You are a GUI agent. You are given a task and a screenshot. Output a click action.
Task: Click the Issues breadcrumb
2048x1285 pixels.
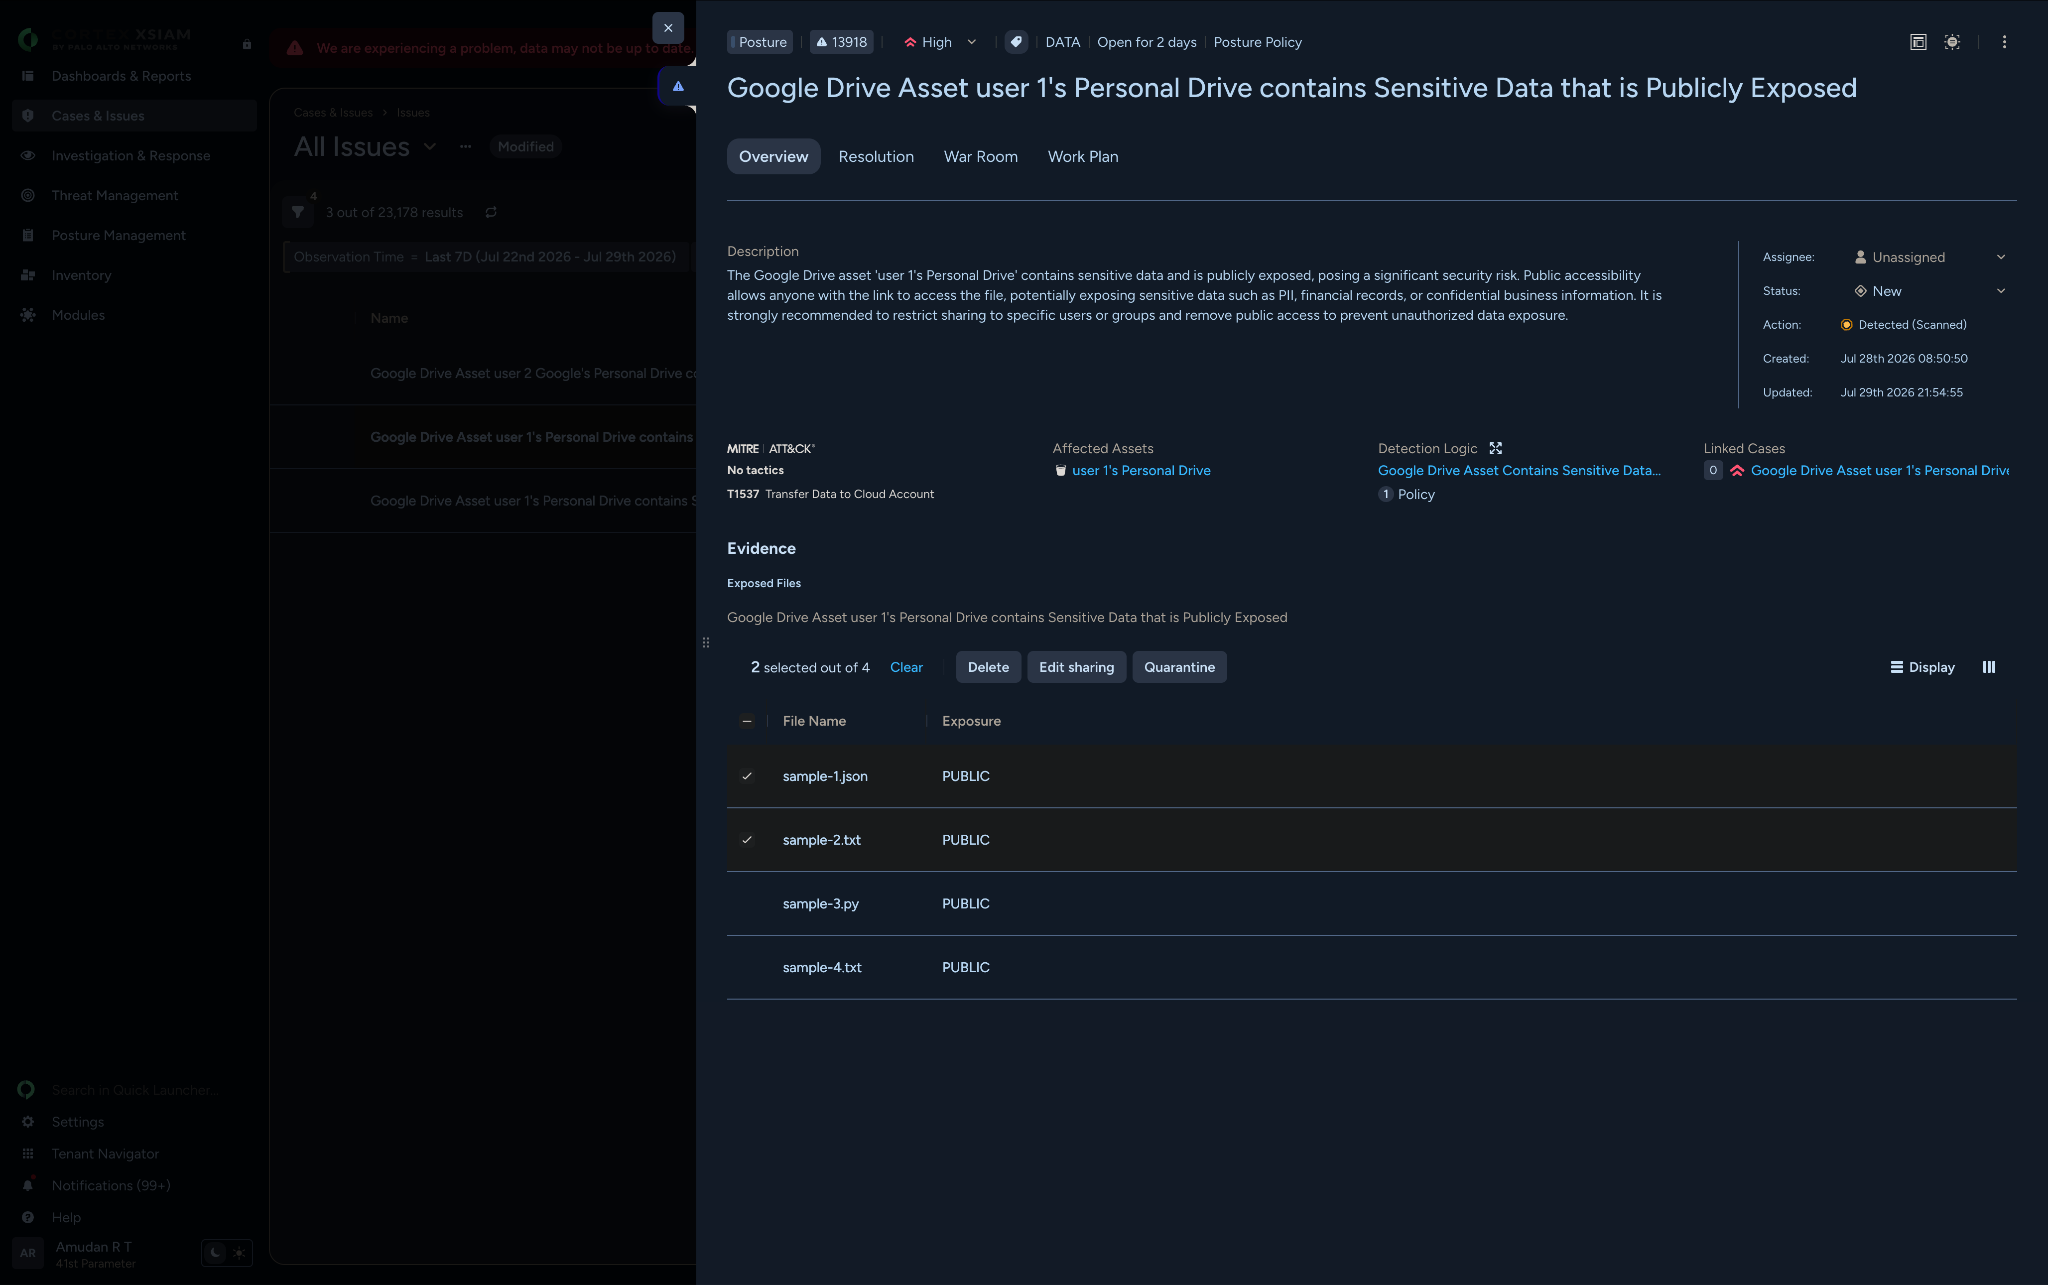point(413,113)
